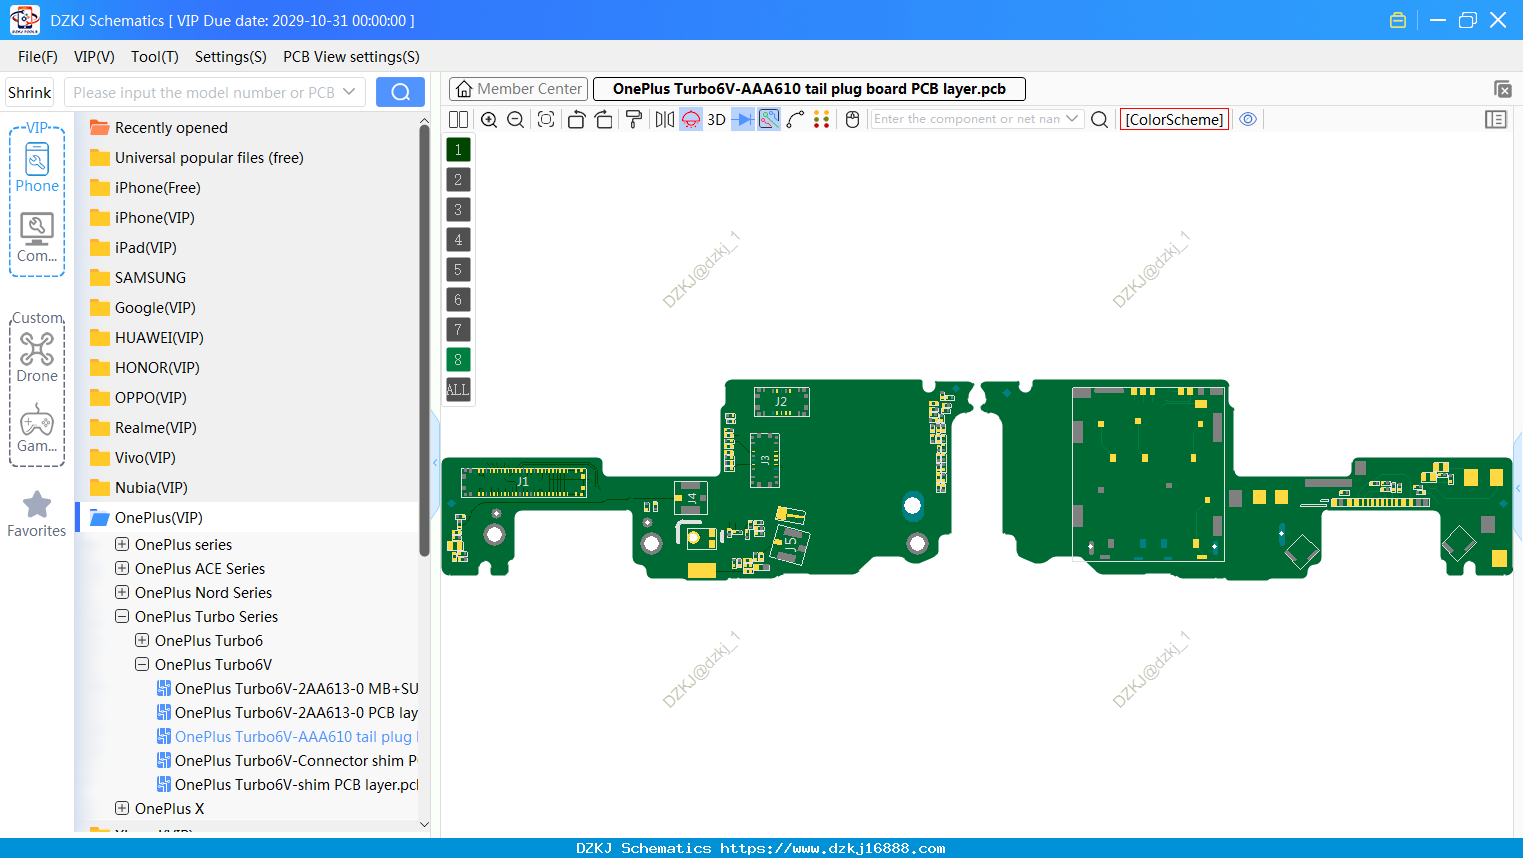1523x858 pixels.
Task: Show ALL PCB layers
Action: click(458, 390)
